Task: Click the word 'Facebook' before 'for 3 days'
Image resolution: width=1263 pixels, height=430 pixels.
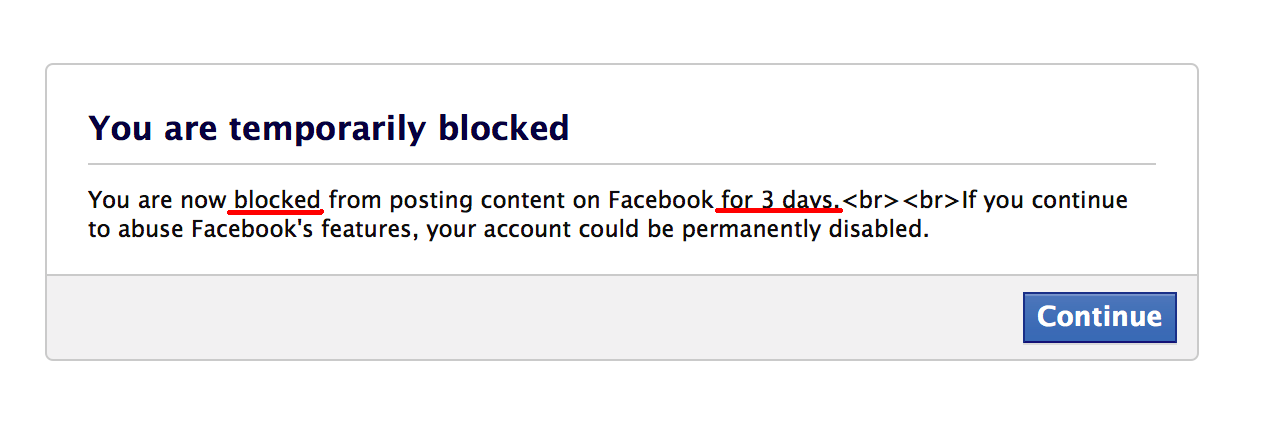Action: click(x=661, y=200)
